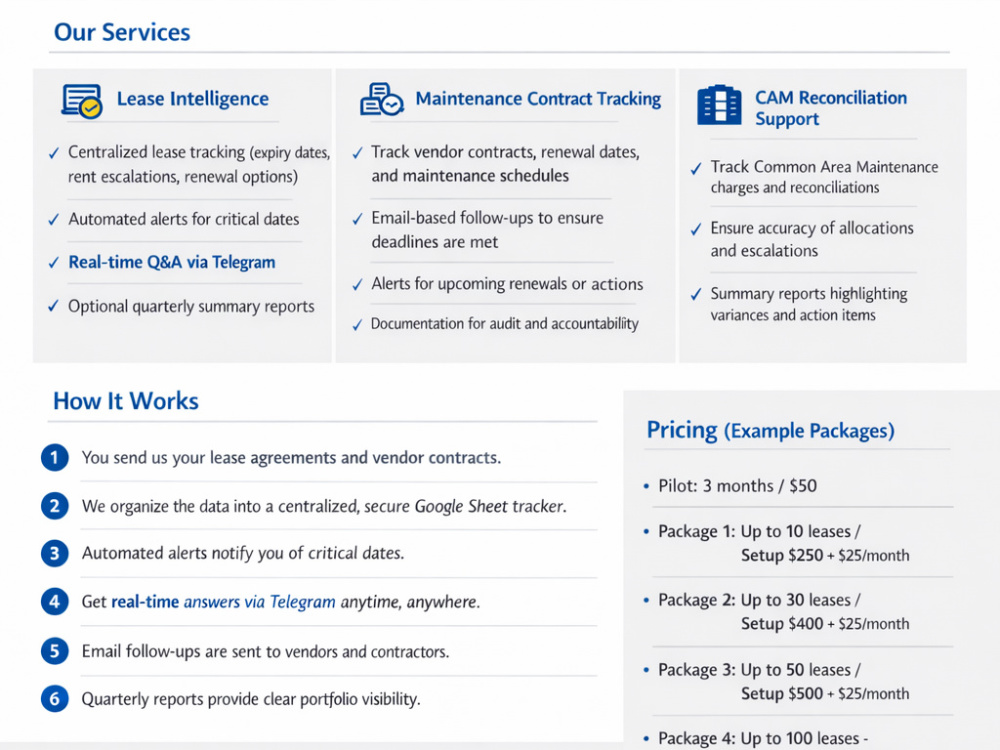Click the Lease Intelligence title
This screenshot has height=750, width=1000.
point(193,99)
